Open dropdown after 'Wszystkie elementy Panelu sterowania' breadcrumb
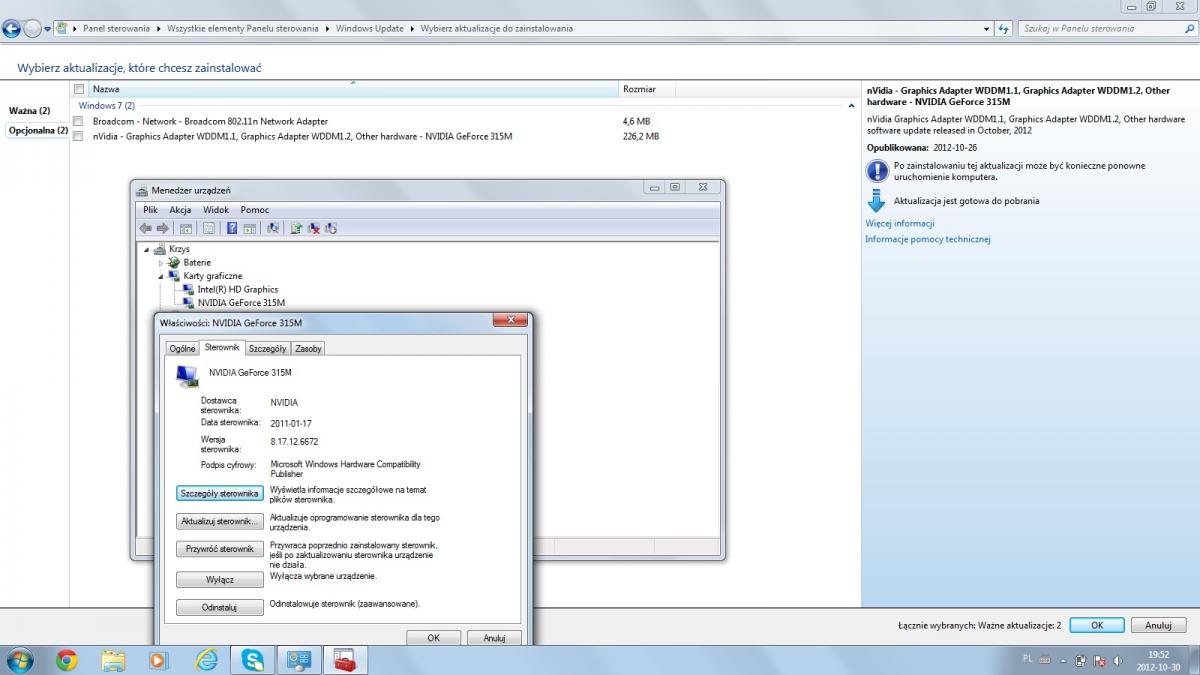This screenshot has width=1200, height=675. tap(327, 28)
